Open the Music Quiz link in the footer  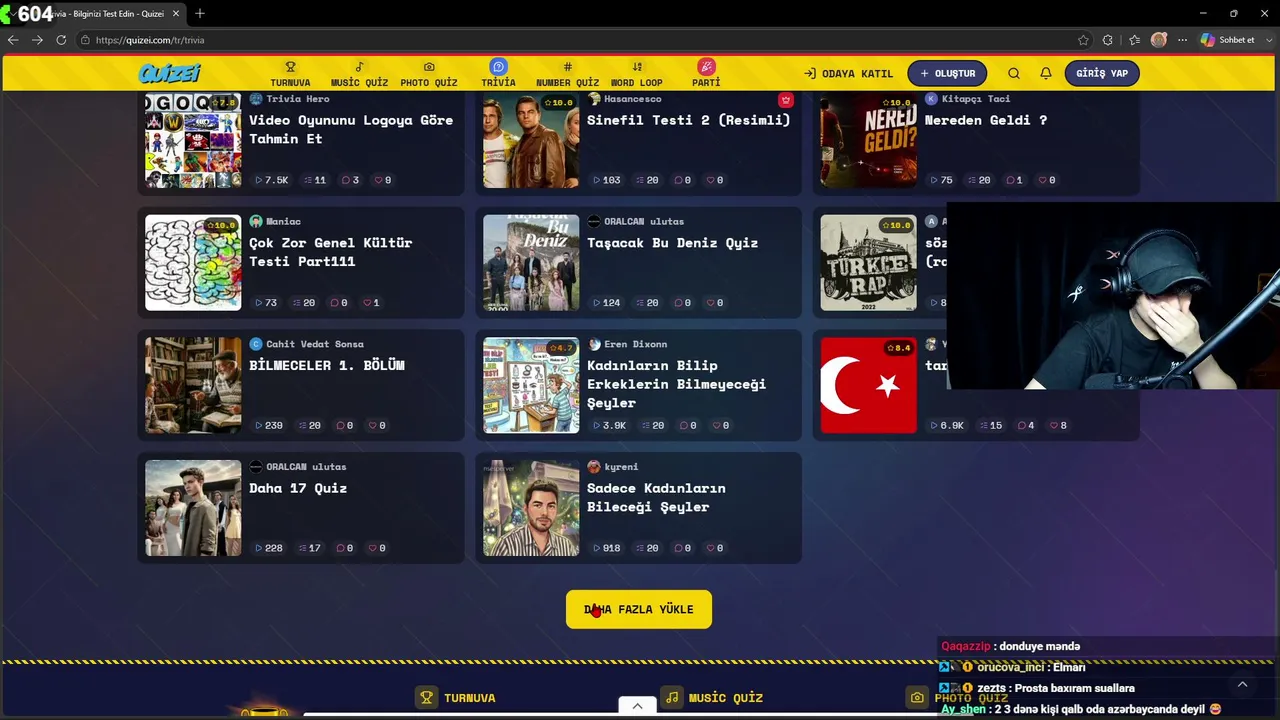(x=714, y=698)
